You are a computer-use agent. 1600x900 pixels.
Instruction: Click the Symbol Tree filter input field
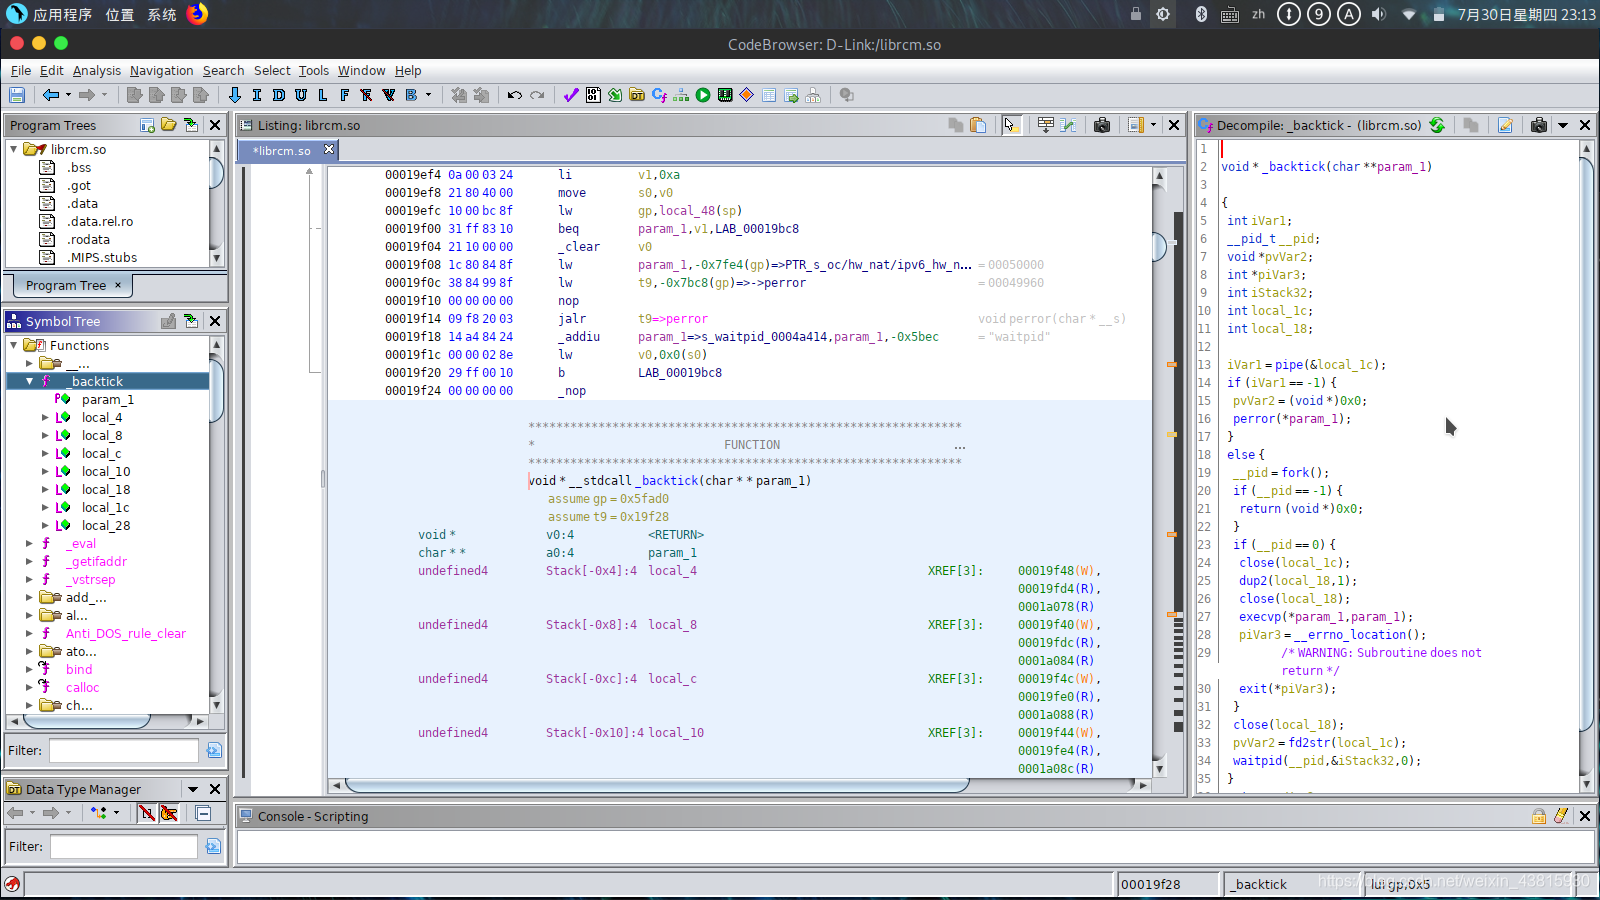coord(124,750)
